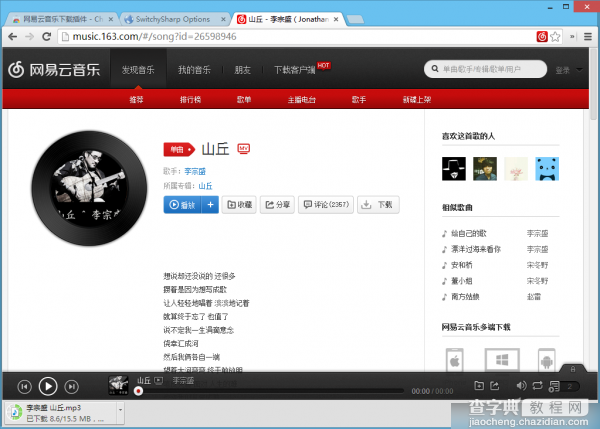Open the blue panda user avatar

click(547, 168)
